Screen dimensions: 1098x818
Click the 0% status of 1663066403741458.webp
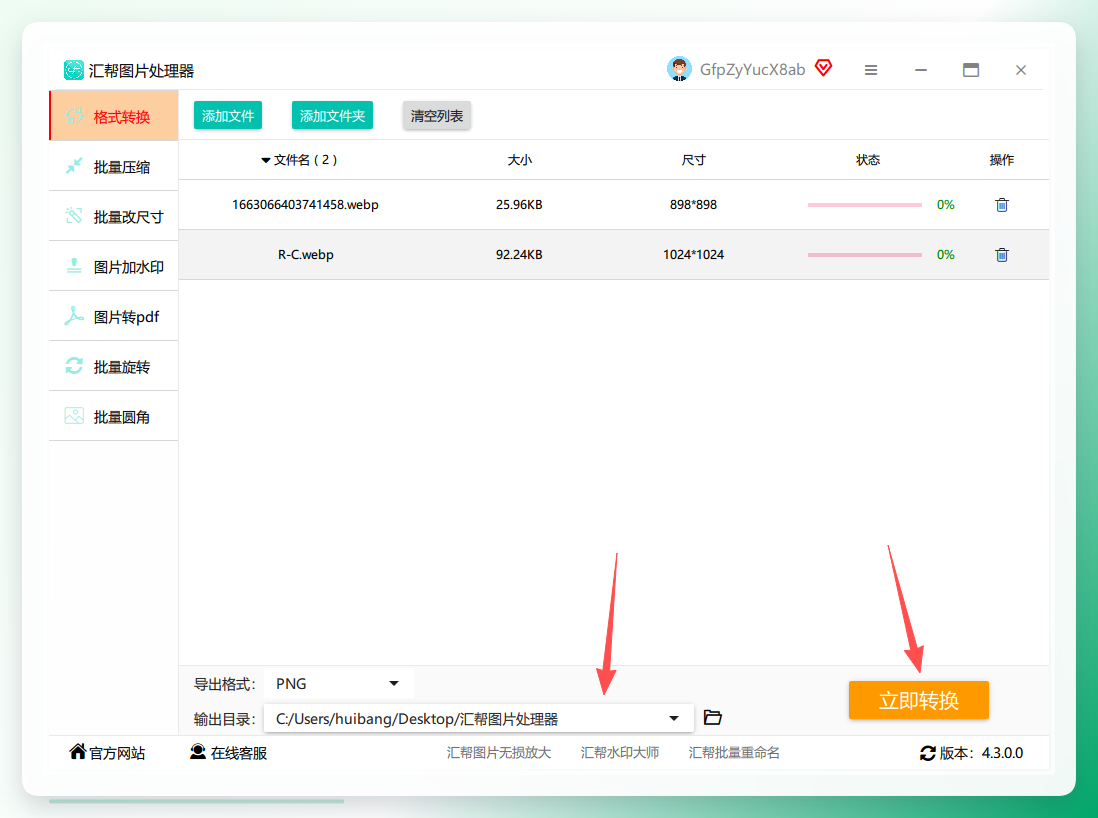[945, 204]
